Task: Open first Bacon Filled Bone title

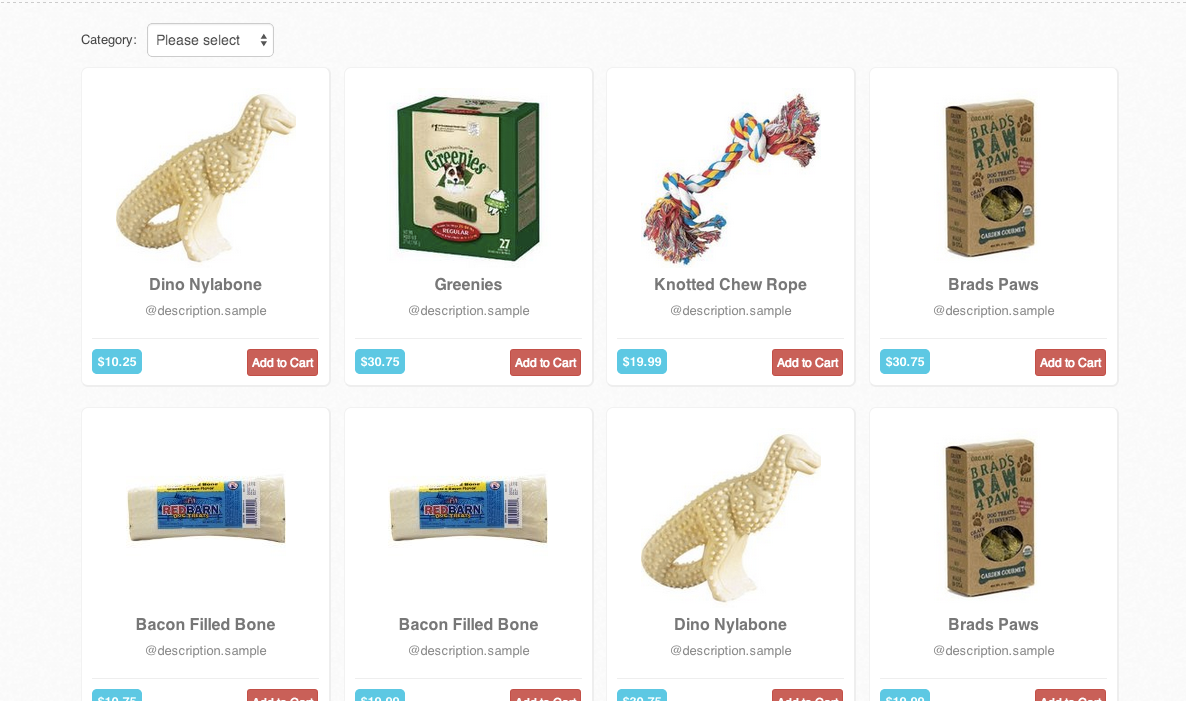Action: pos(206,625)
